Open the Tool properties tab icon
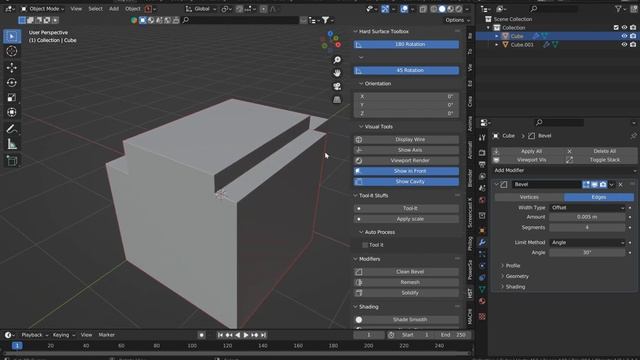The image size is (640, 360). 482,138
